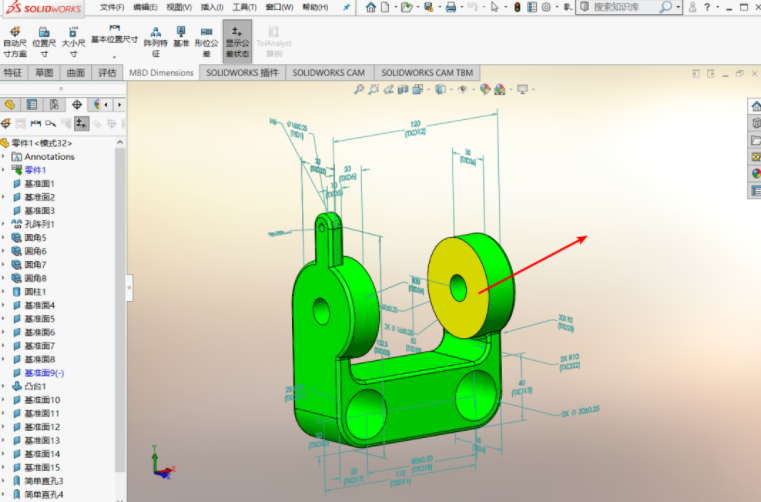Click the right arrow for more panel tabs
This screenshot has width=761, height=502.
click(x=119, y=105)
